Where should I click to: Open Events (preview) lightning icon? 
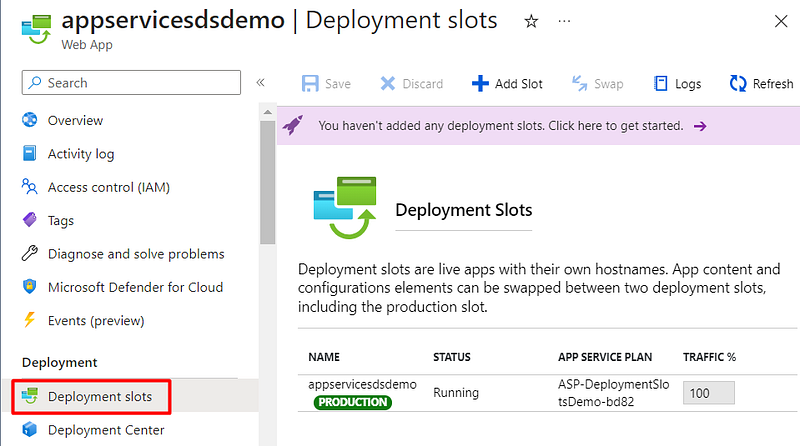tap(29, 320)
